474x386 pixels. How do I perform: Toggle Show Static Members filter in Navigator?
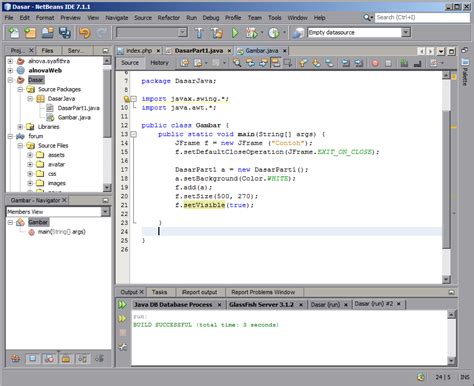(x=49, y=358)
